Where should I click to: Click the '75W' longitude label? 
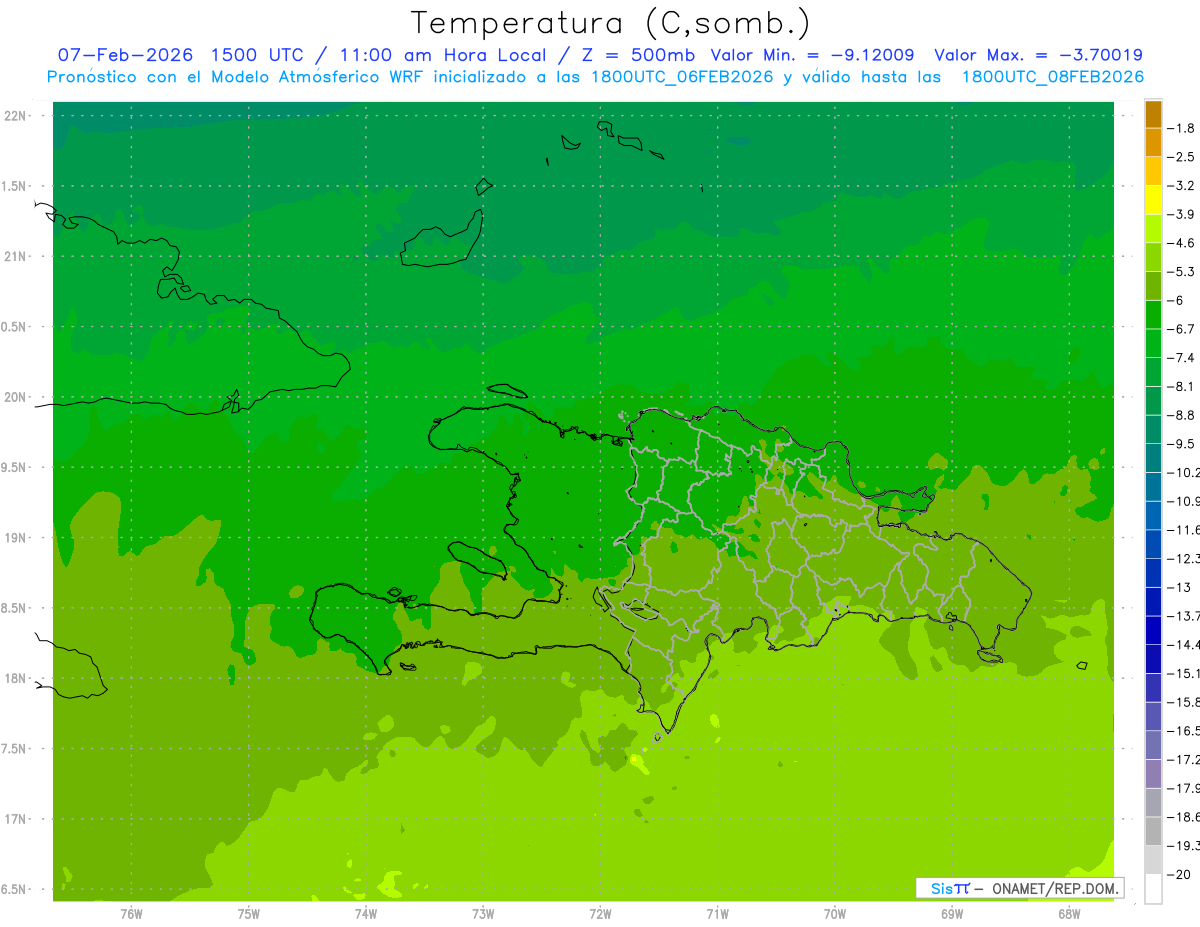click(249, 914)
